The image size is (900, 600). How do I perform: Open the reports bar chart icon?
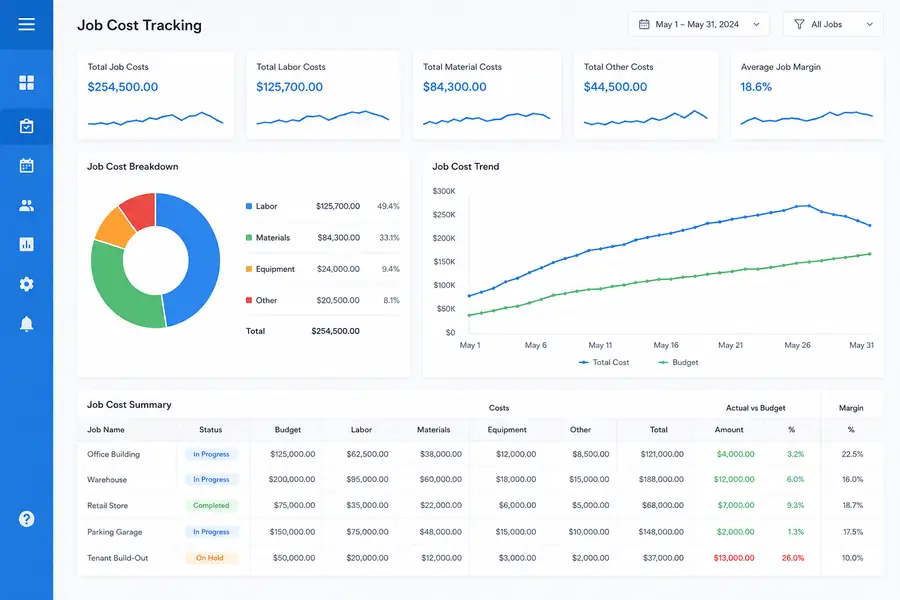[26, 244]
